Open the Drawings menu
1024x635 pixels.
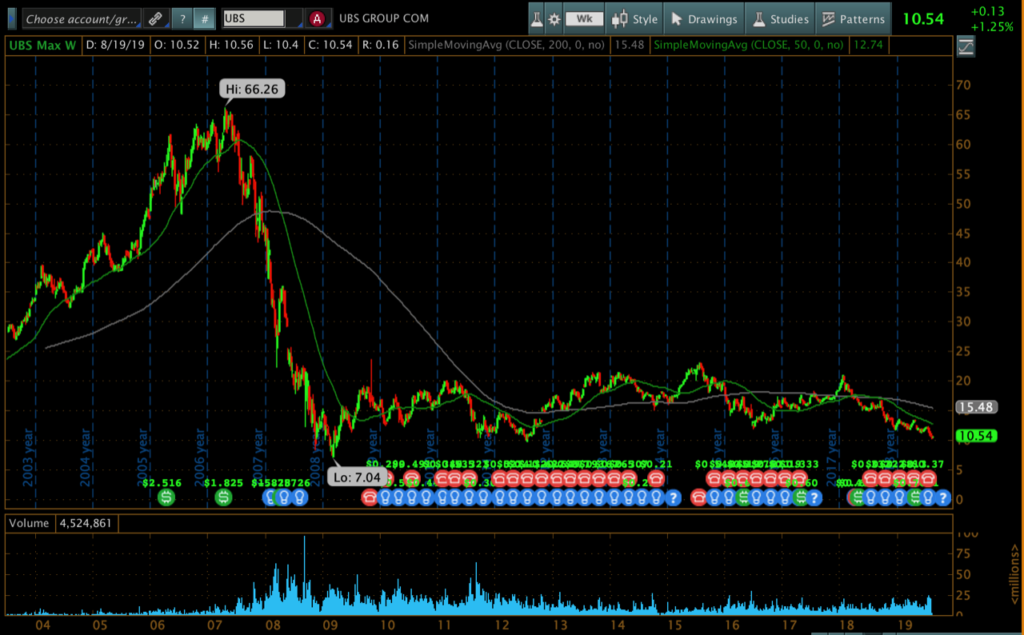(x=704, y=19)
